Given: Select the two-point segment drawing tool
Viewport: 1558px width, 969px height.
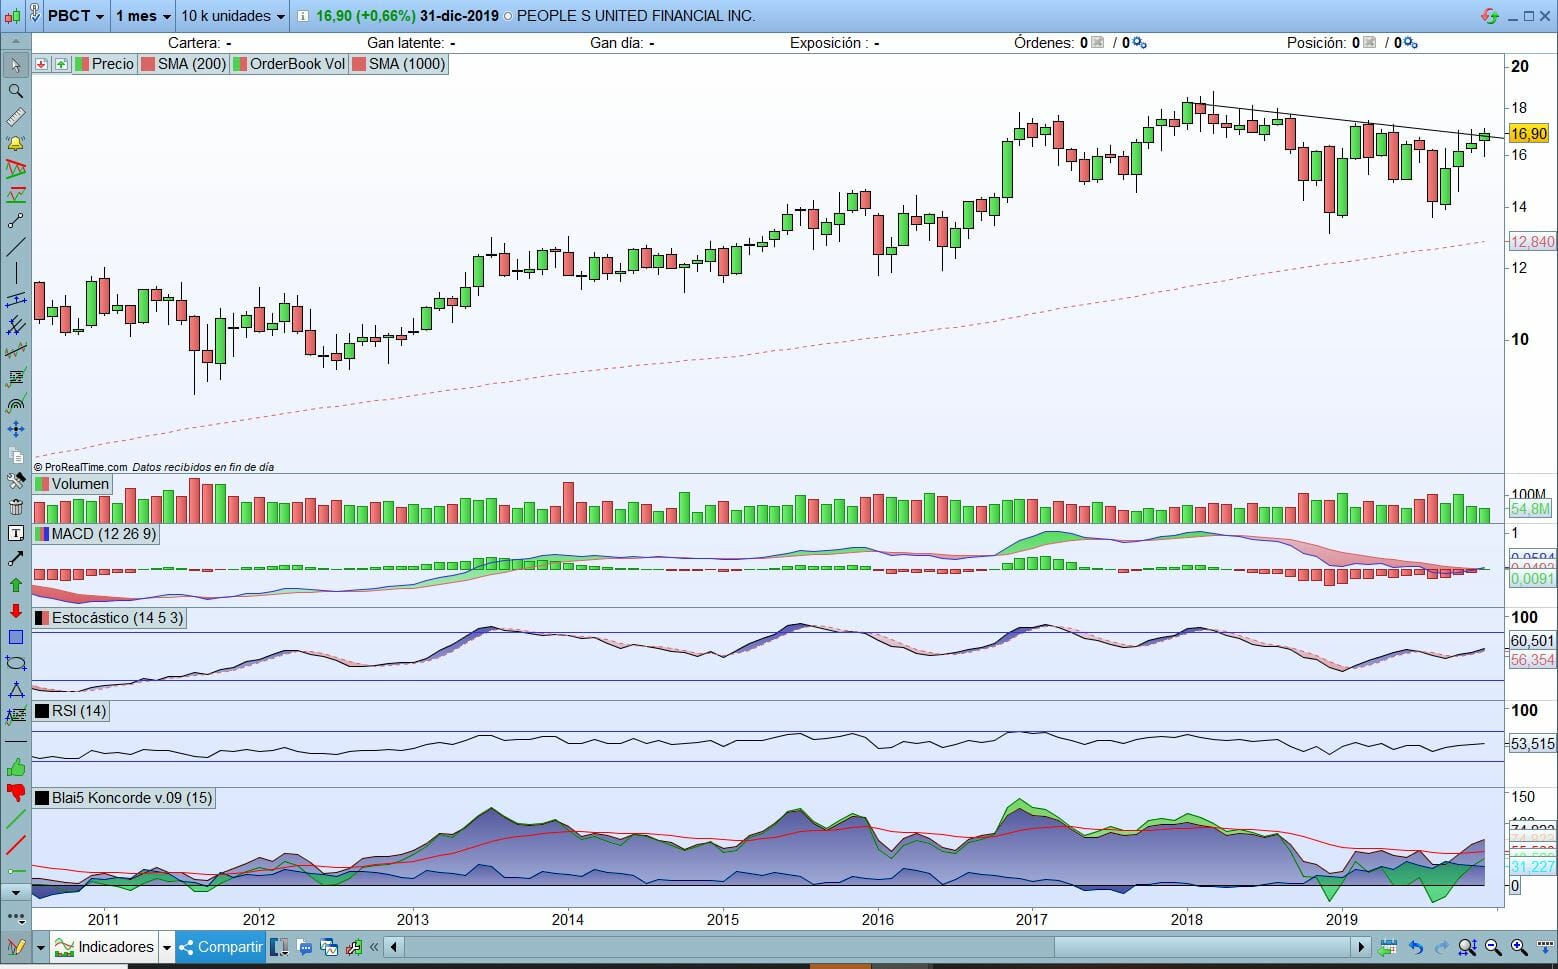Looking at the screenshot, I should click(x=15, y=221).
